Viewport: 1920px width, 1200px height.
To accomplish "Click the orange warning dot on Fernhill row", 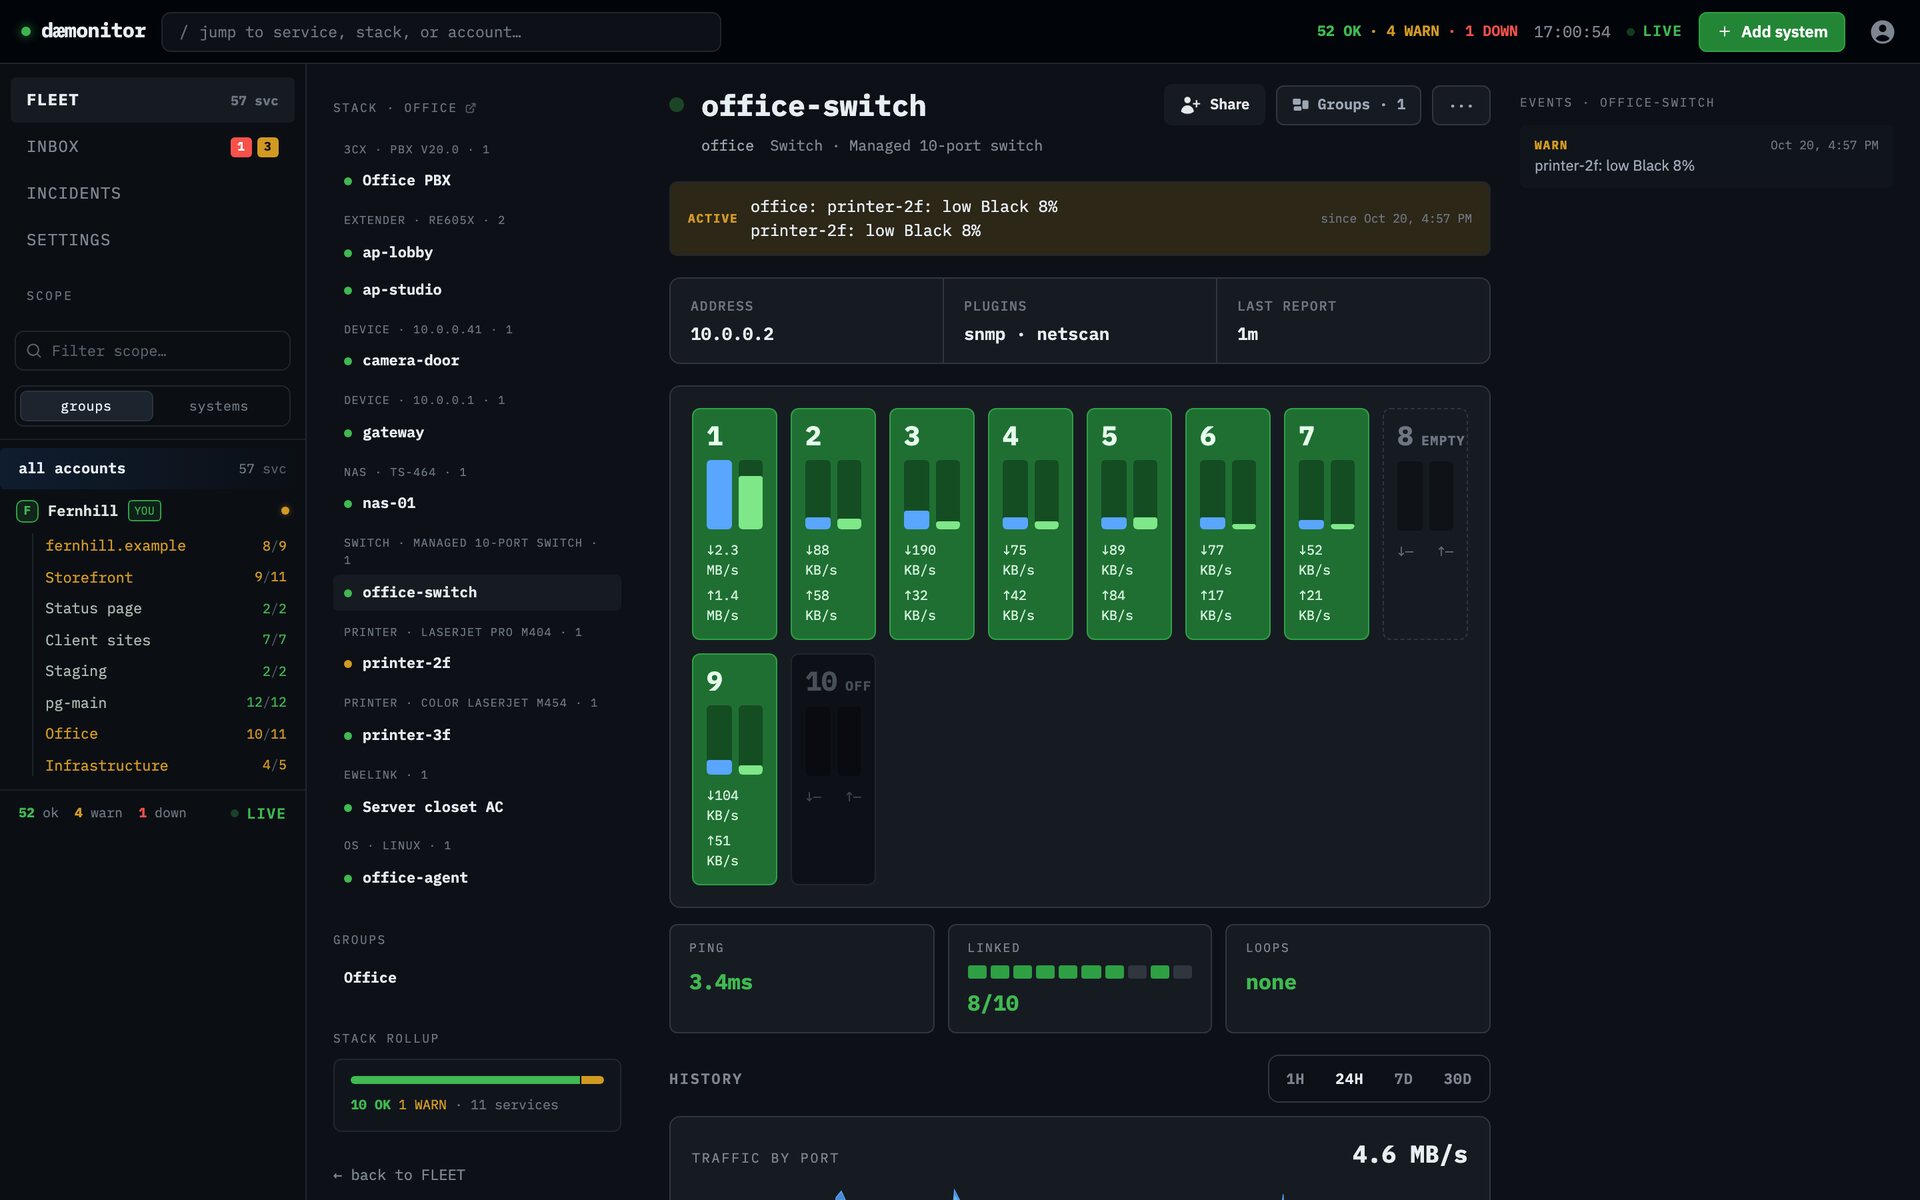I will [x=285, y=511].
